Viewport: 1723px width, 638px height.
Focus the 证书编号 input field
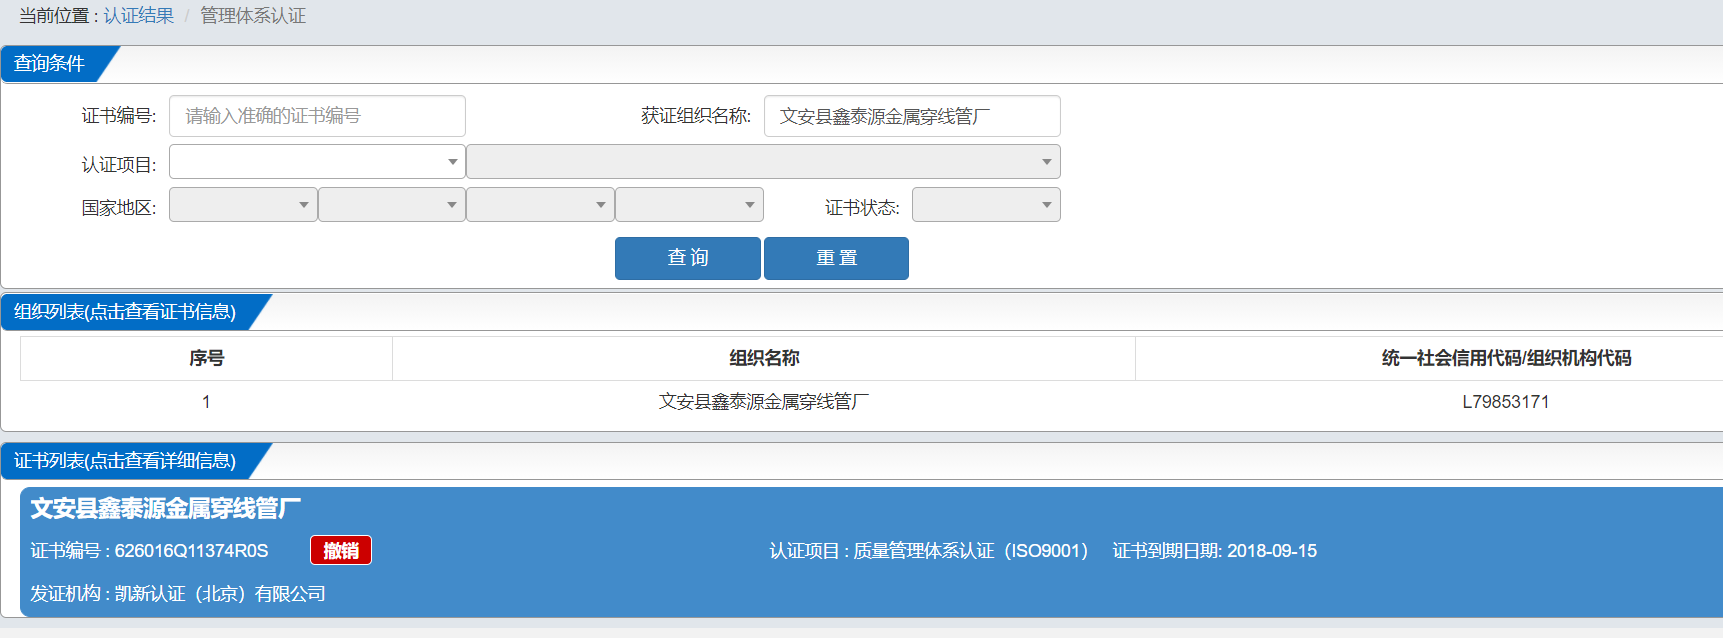tap(317, 116)
